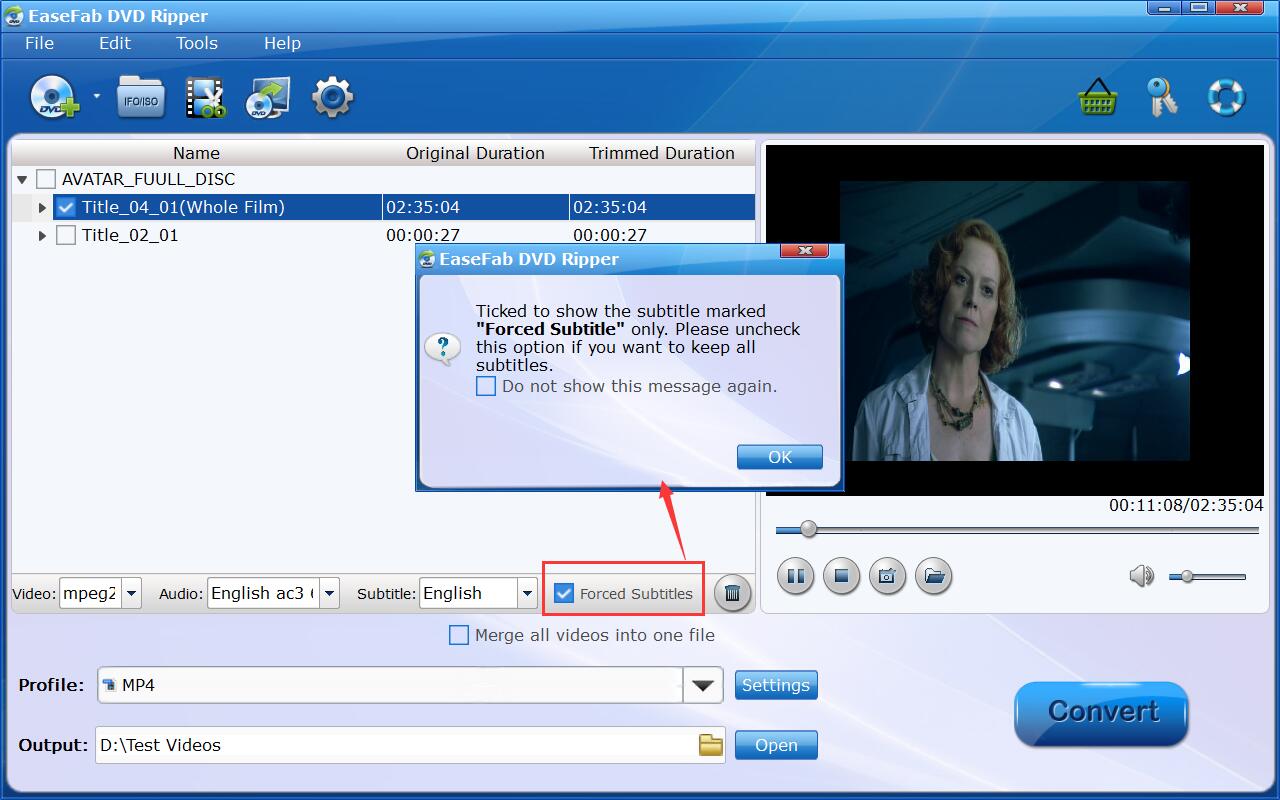Open the Edit menu
Viewport: 1280px width, 800px height.
(115, 43)
